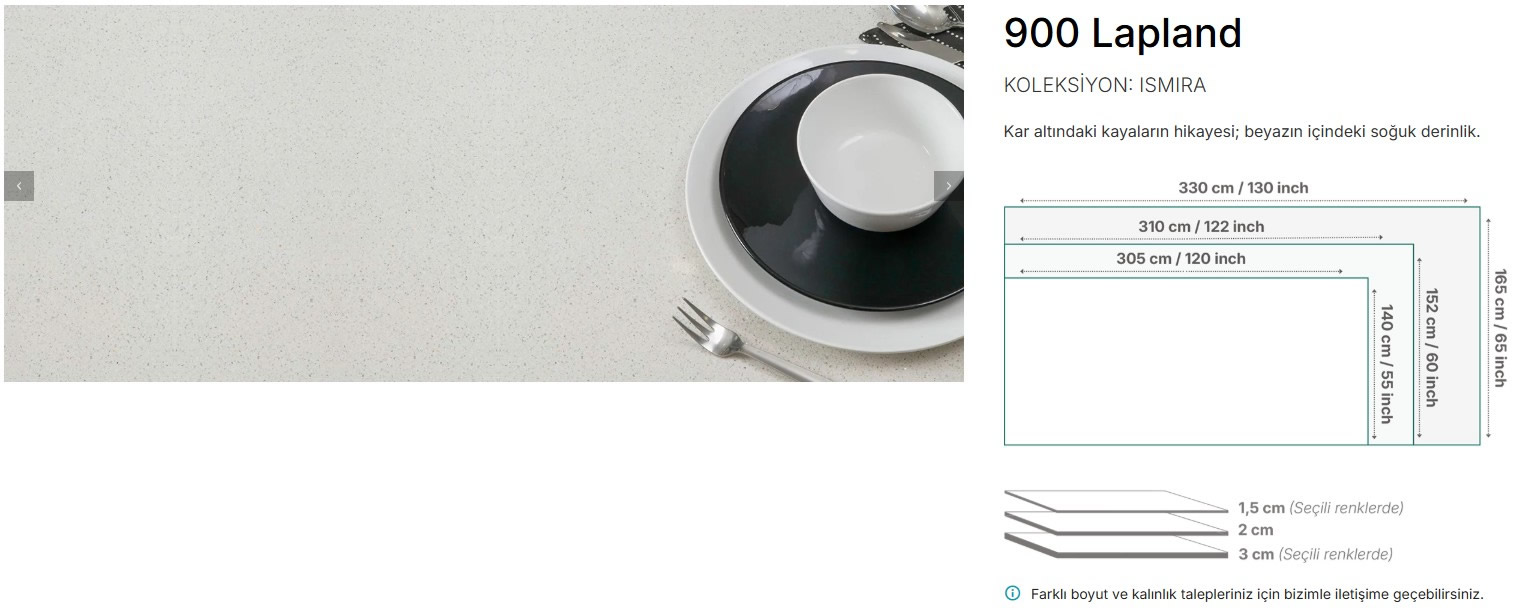
Task: Select the 2 cm thickness label
Action: [x=1256, y=530]
